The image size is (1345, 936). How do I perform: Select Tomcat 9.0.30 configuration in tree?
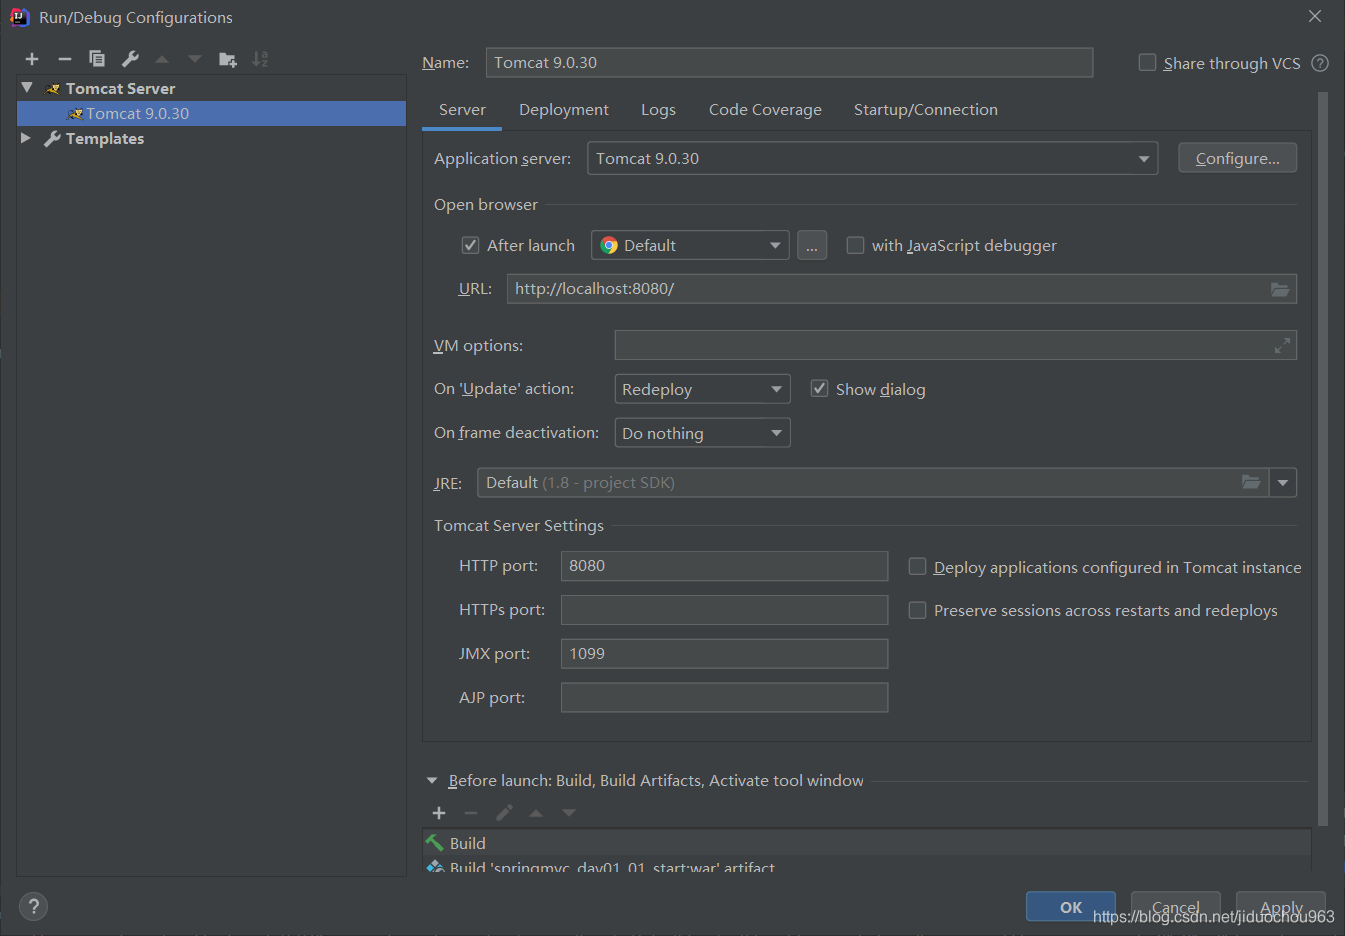[211, 113]
